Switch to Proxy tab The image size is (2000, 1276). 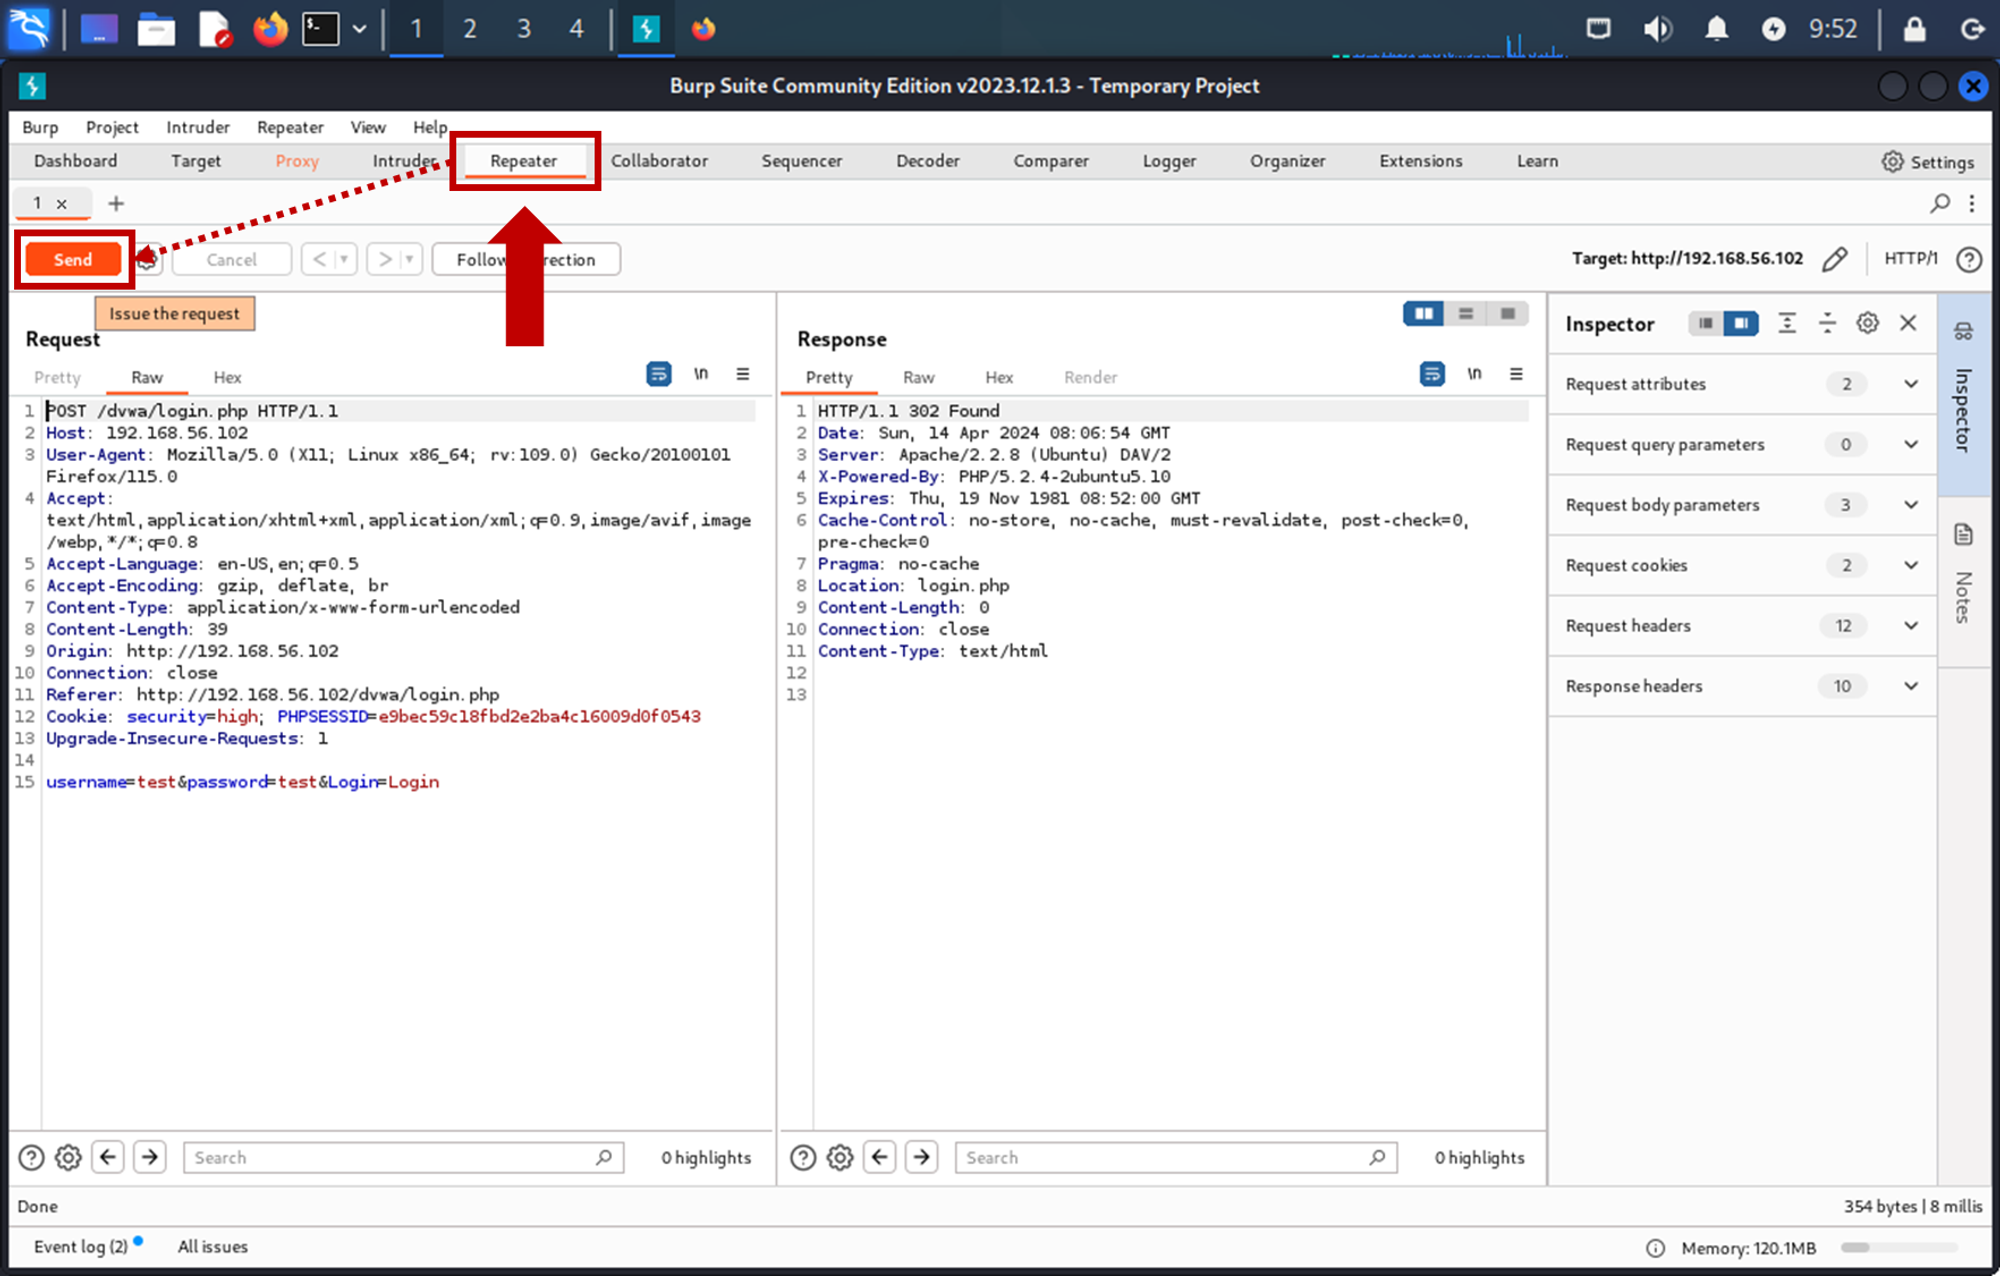[x=297, y=161]
